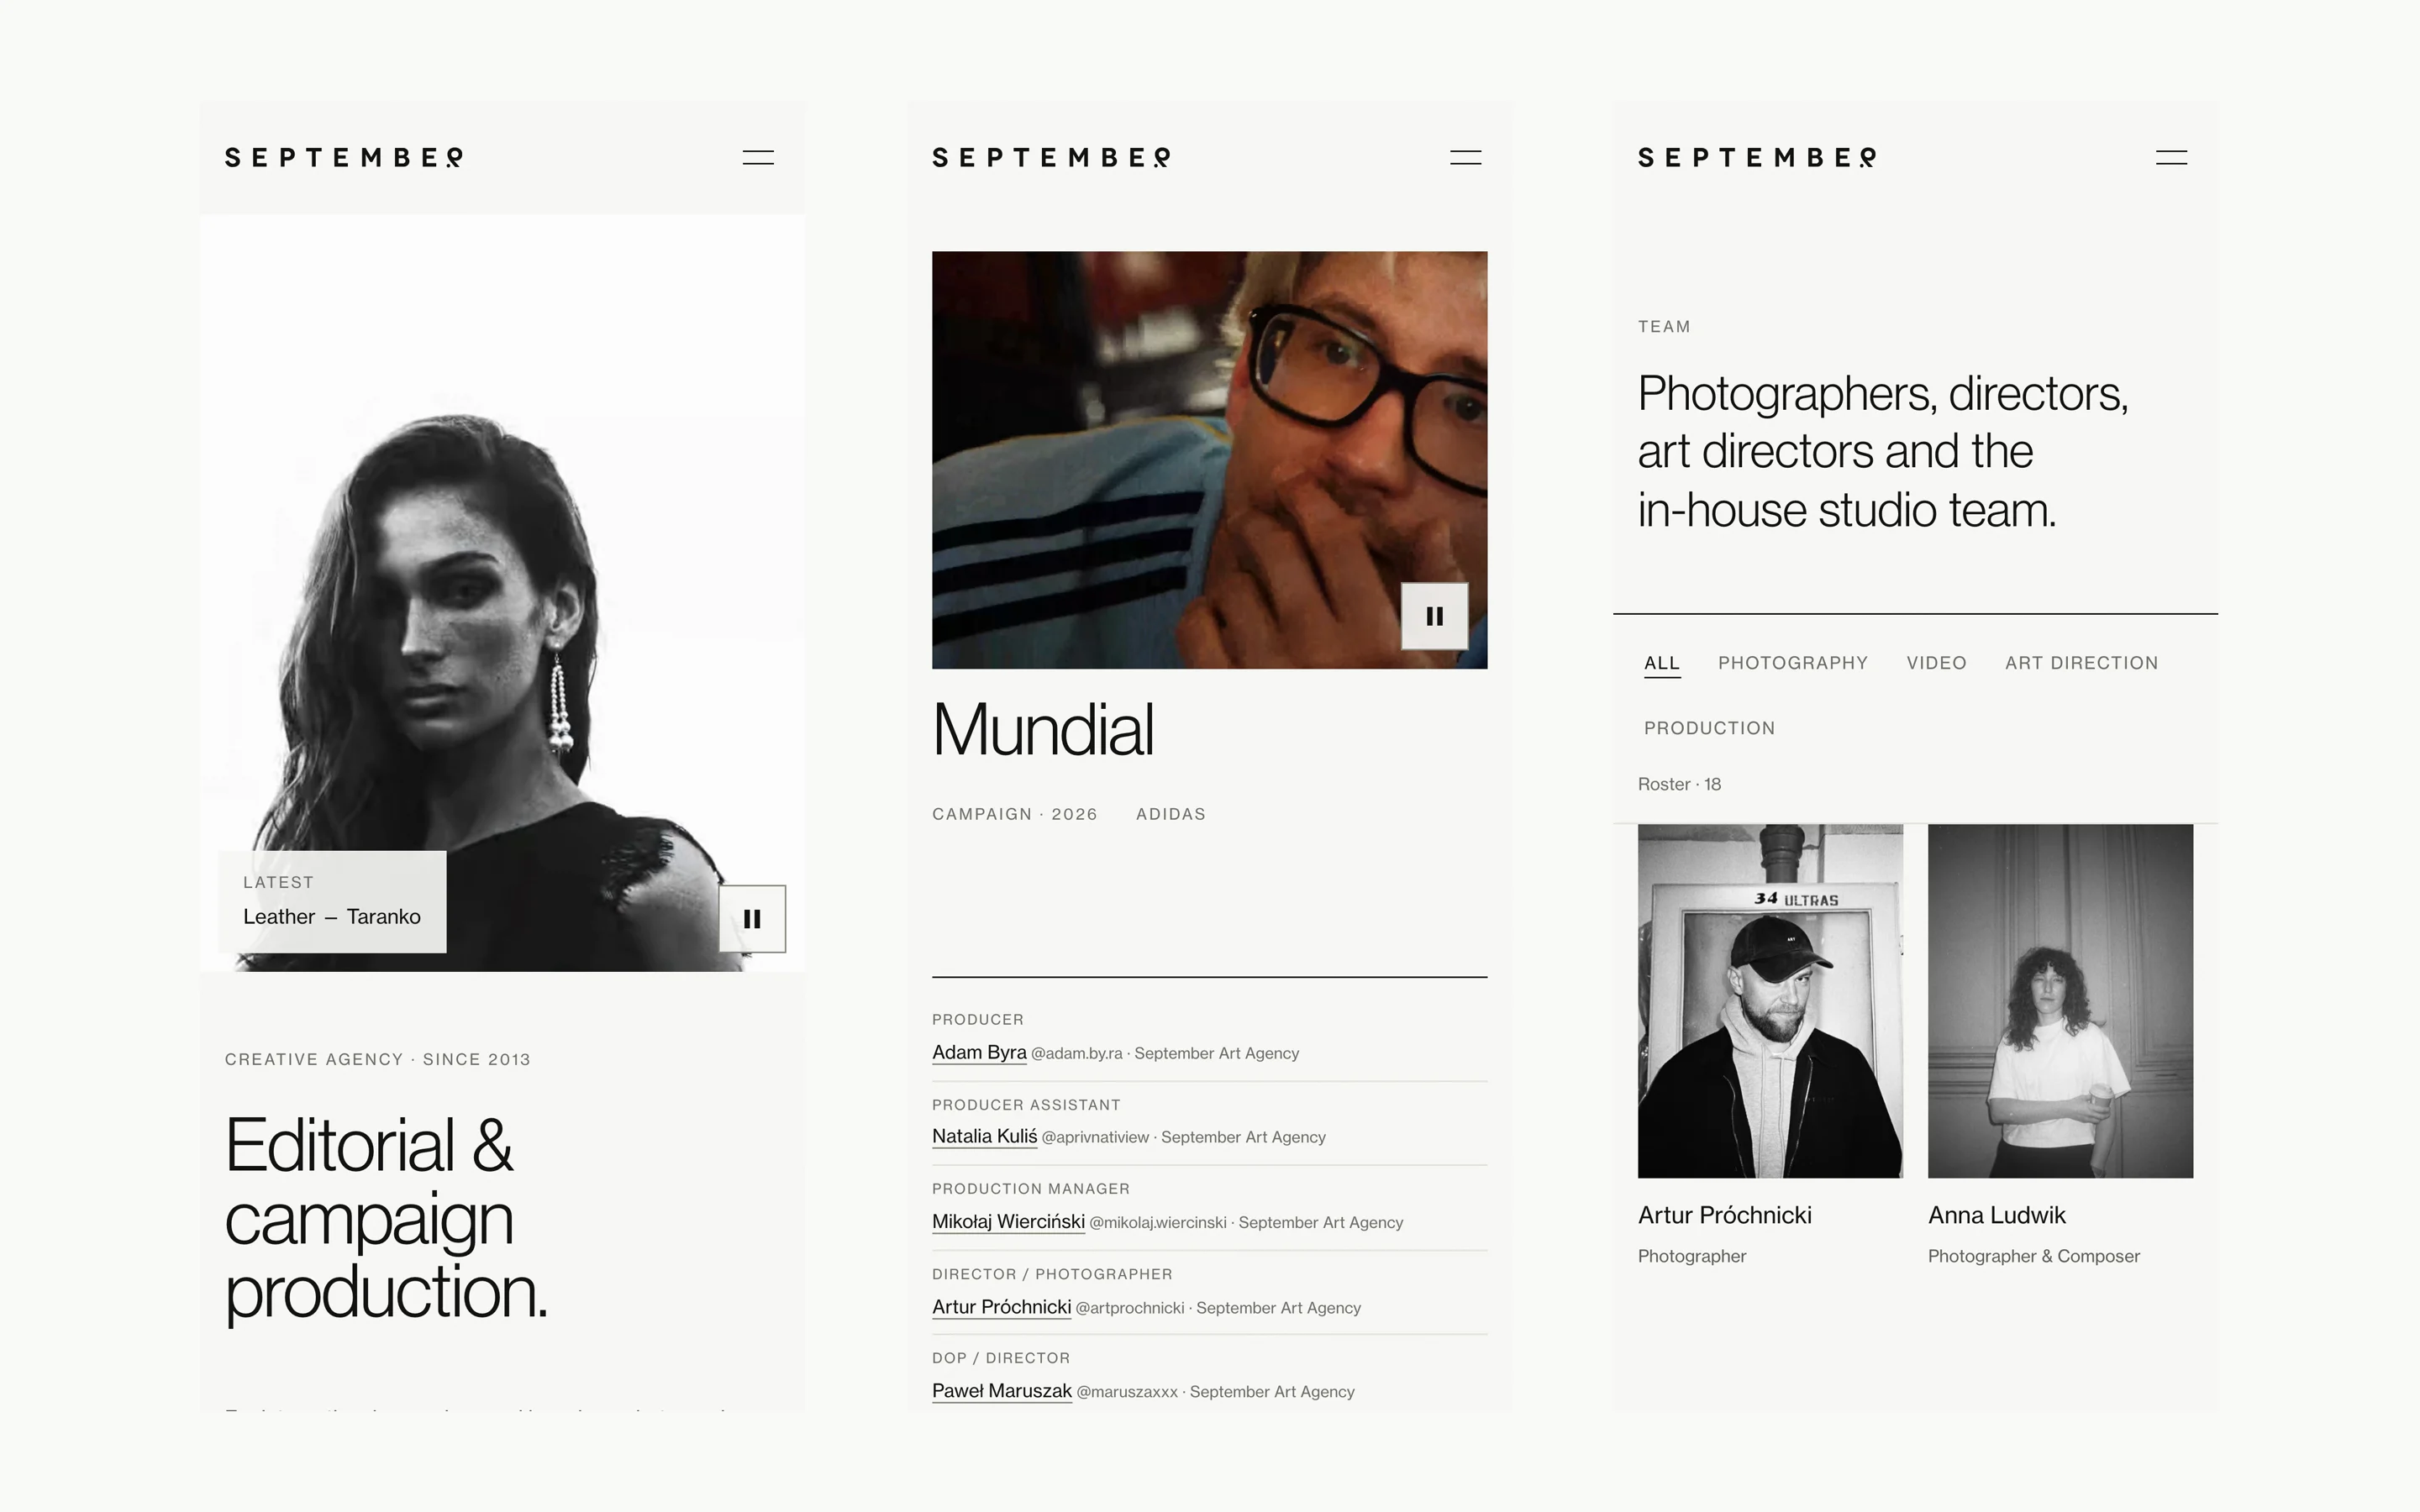Open Artur Próchnicki credit link

1001,1306
